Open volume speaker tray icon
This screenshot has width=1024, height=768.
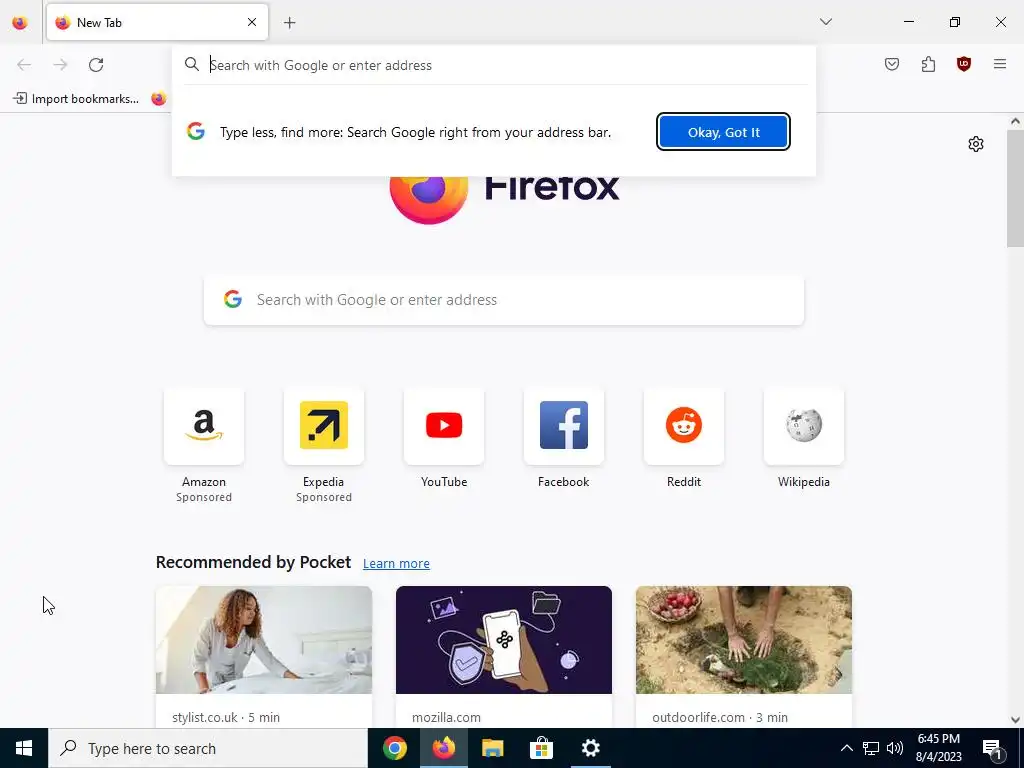click(x=895, y=748)
